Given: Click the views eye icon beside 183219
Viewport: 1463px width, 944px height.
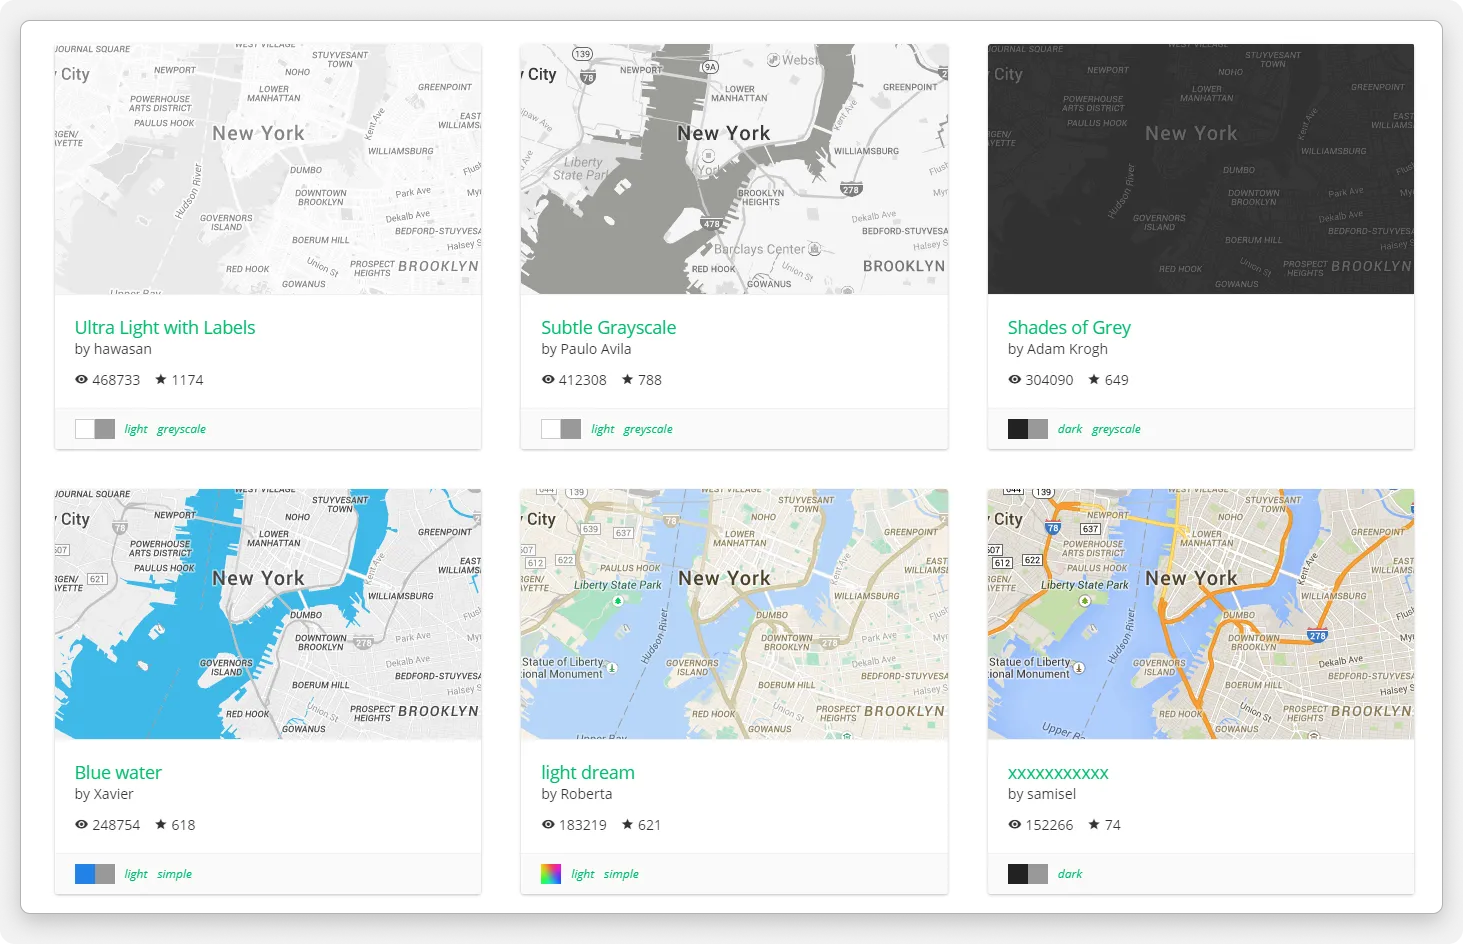Looking at the screenshot, I should point(548,825).
